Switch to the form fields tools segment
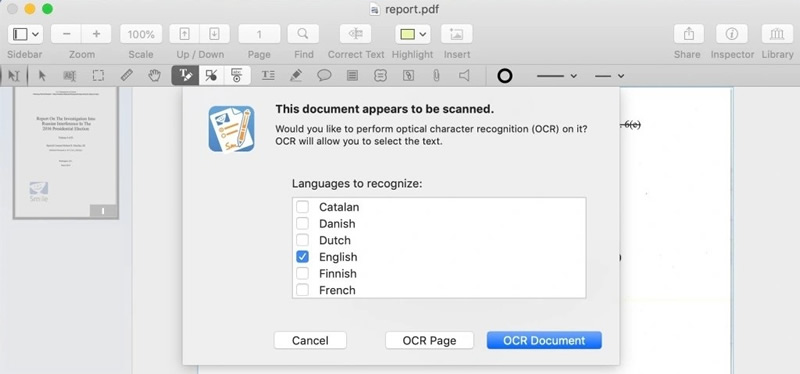Viewport: 800px width, 374px height. point(237,76)
